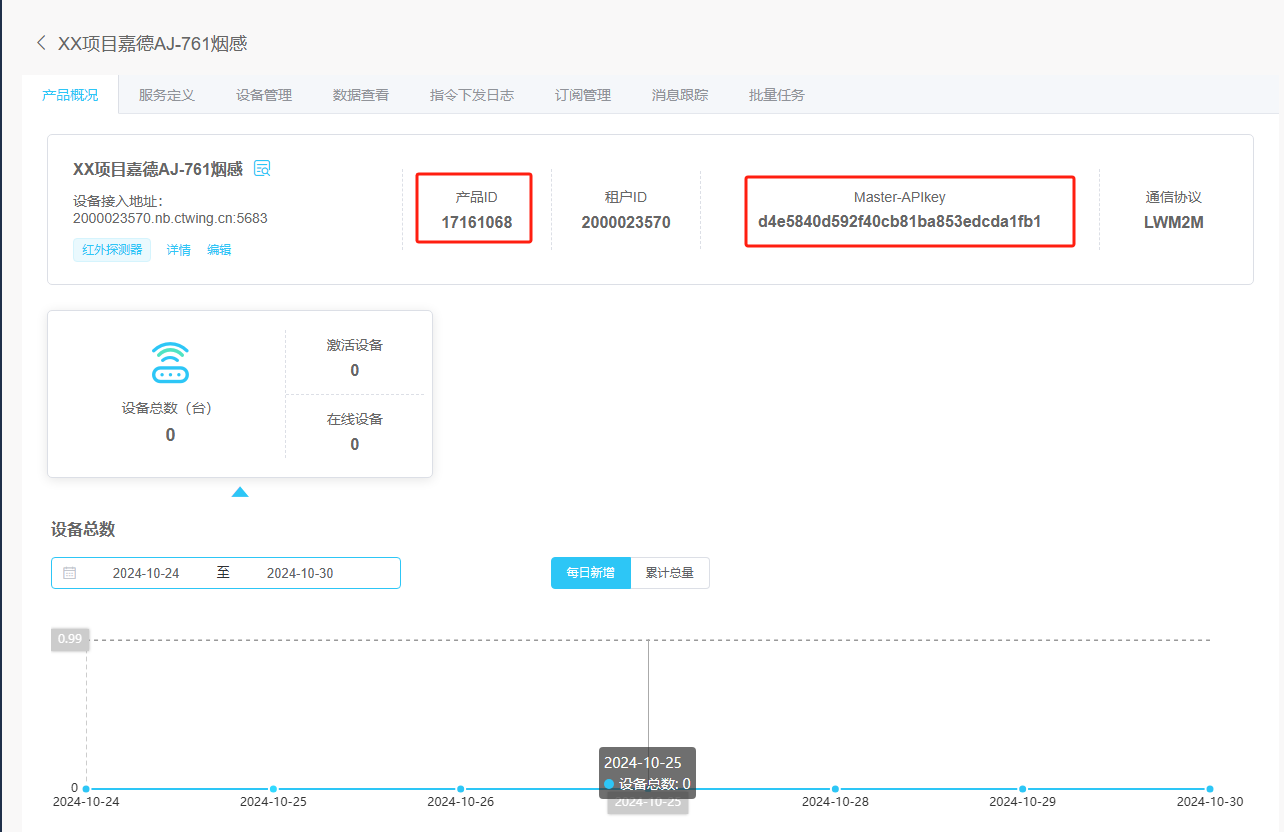This screenshot has width=1284, height=832.
Task: Open the 订阅管理 tab
Action: click(583, 95)
